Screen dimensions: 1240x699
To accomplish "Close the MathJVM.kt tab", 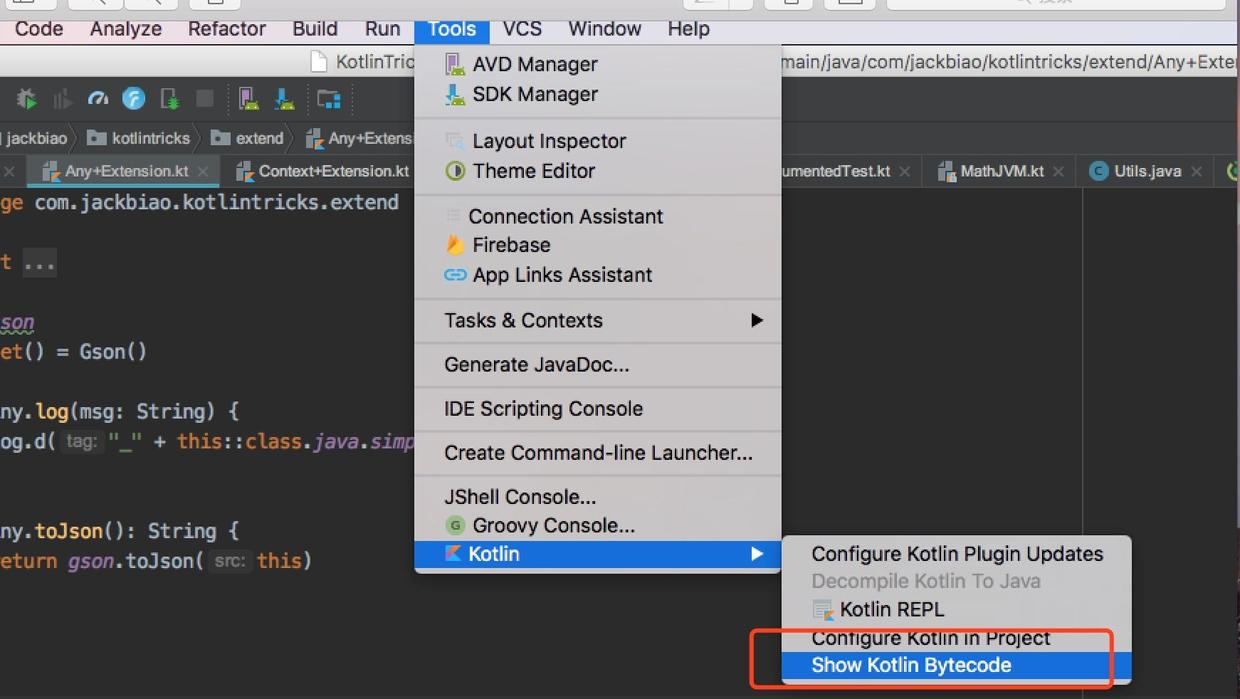I will (1058, 172).
